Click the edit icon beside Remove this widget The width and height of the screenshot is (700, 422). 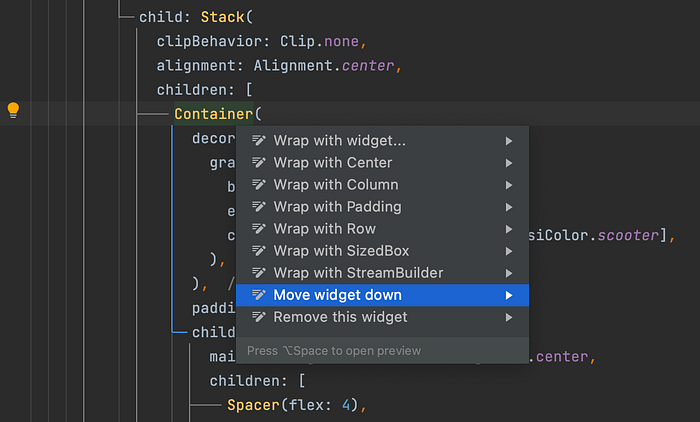pyautogui.click(x=258, y=317)
